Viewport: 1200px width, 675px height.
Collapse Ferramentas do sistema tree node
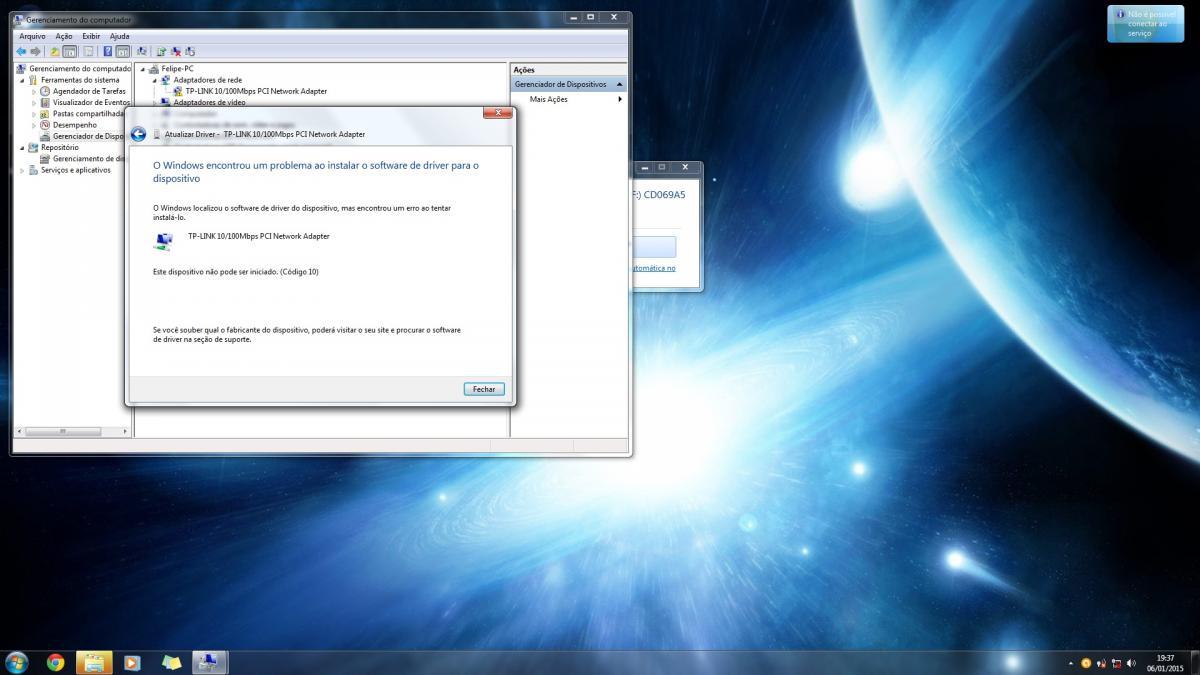pos(22,80)
